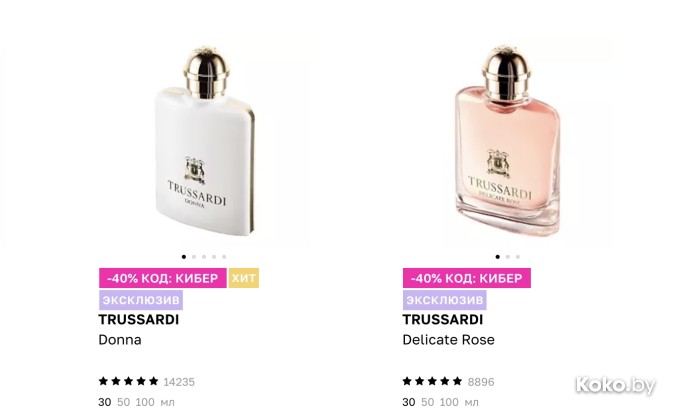Click the -40% КОД: КИБЕР badge on Donna
The image size is (680, 420).
163,278
